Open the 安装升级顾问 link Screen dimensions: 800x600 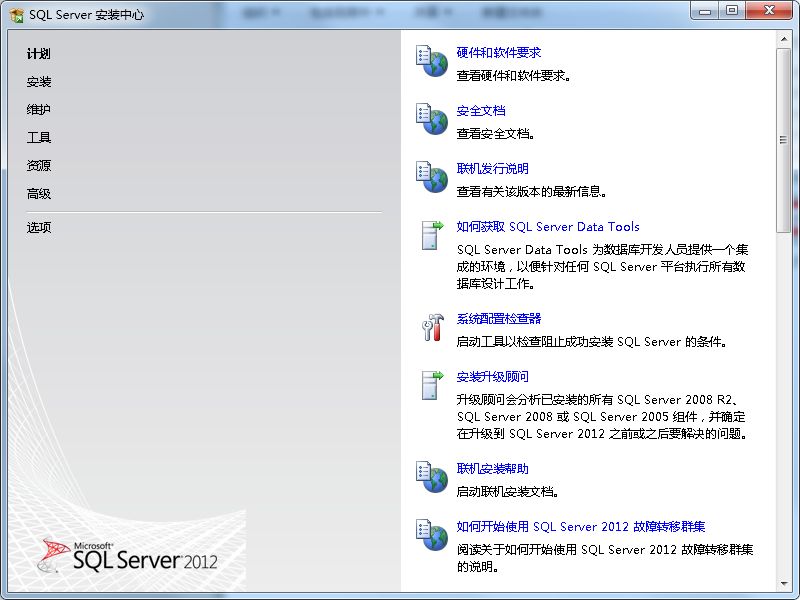(492, 377)
